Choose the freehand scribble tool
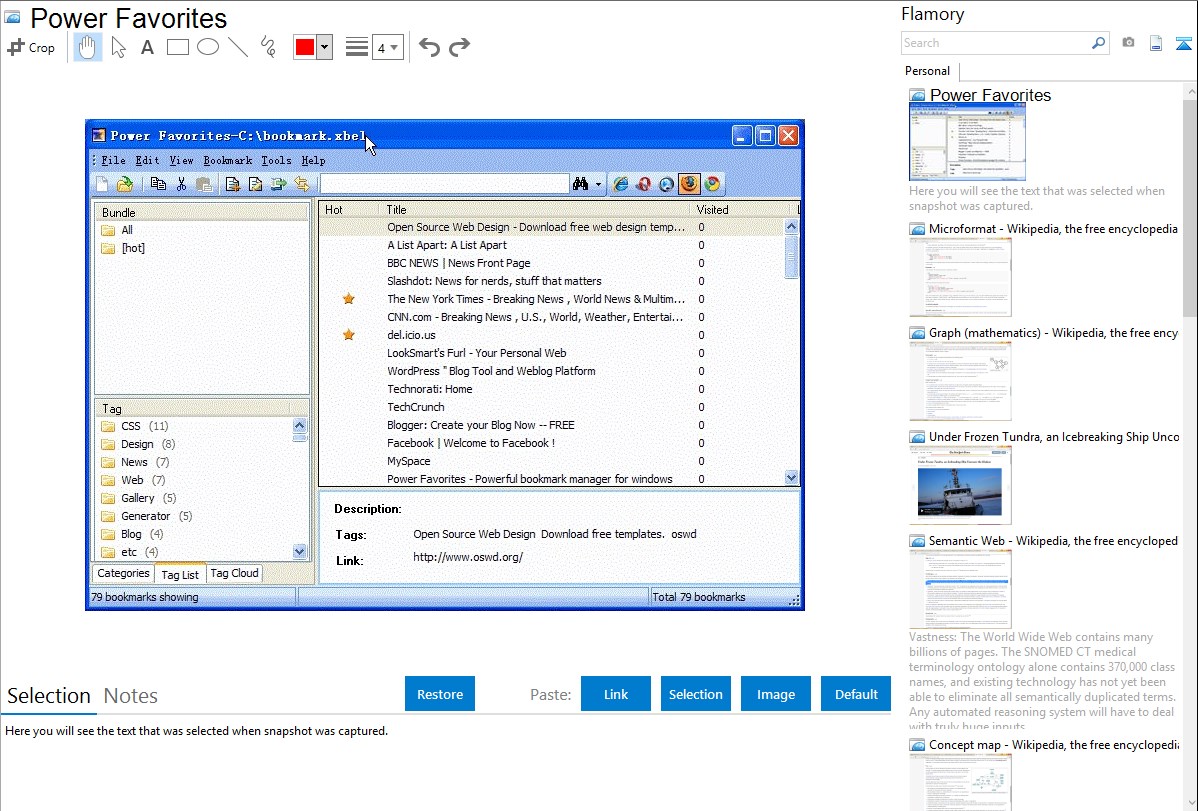1198x811 pixels. (267, 47)
